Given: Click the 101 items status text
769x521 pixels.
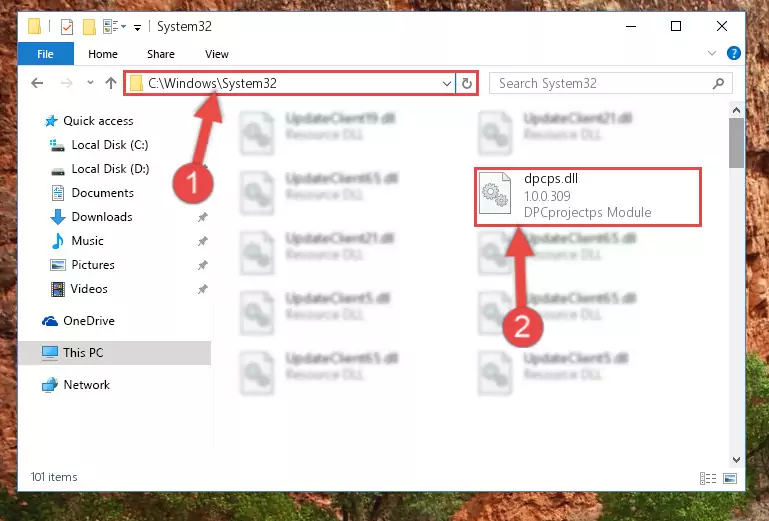Looking at the screenshot, I should [x=54, y=477].
